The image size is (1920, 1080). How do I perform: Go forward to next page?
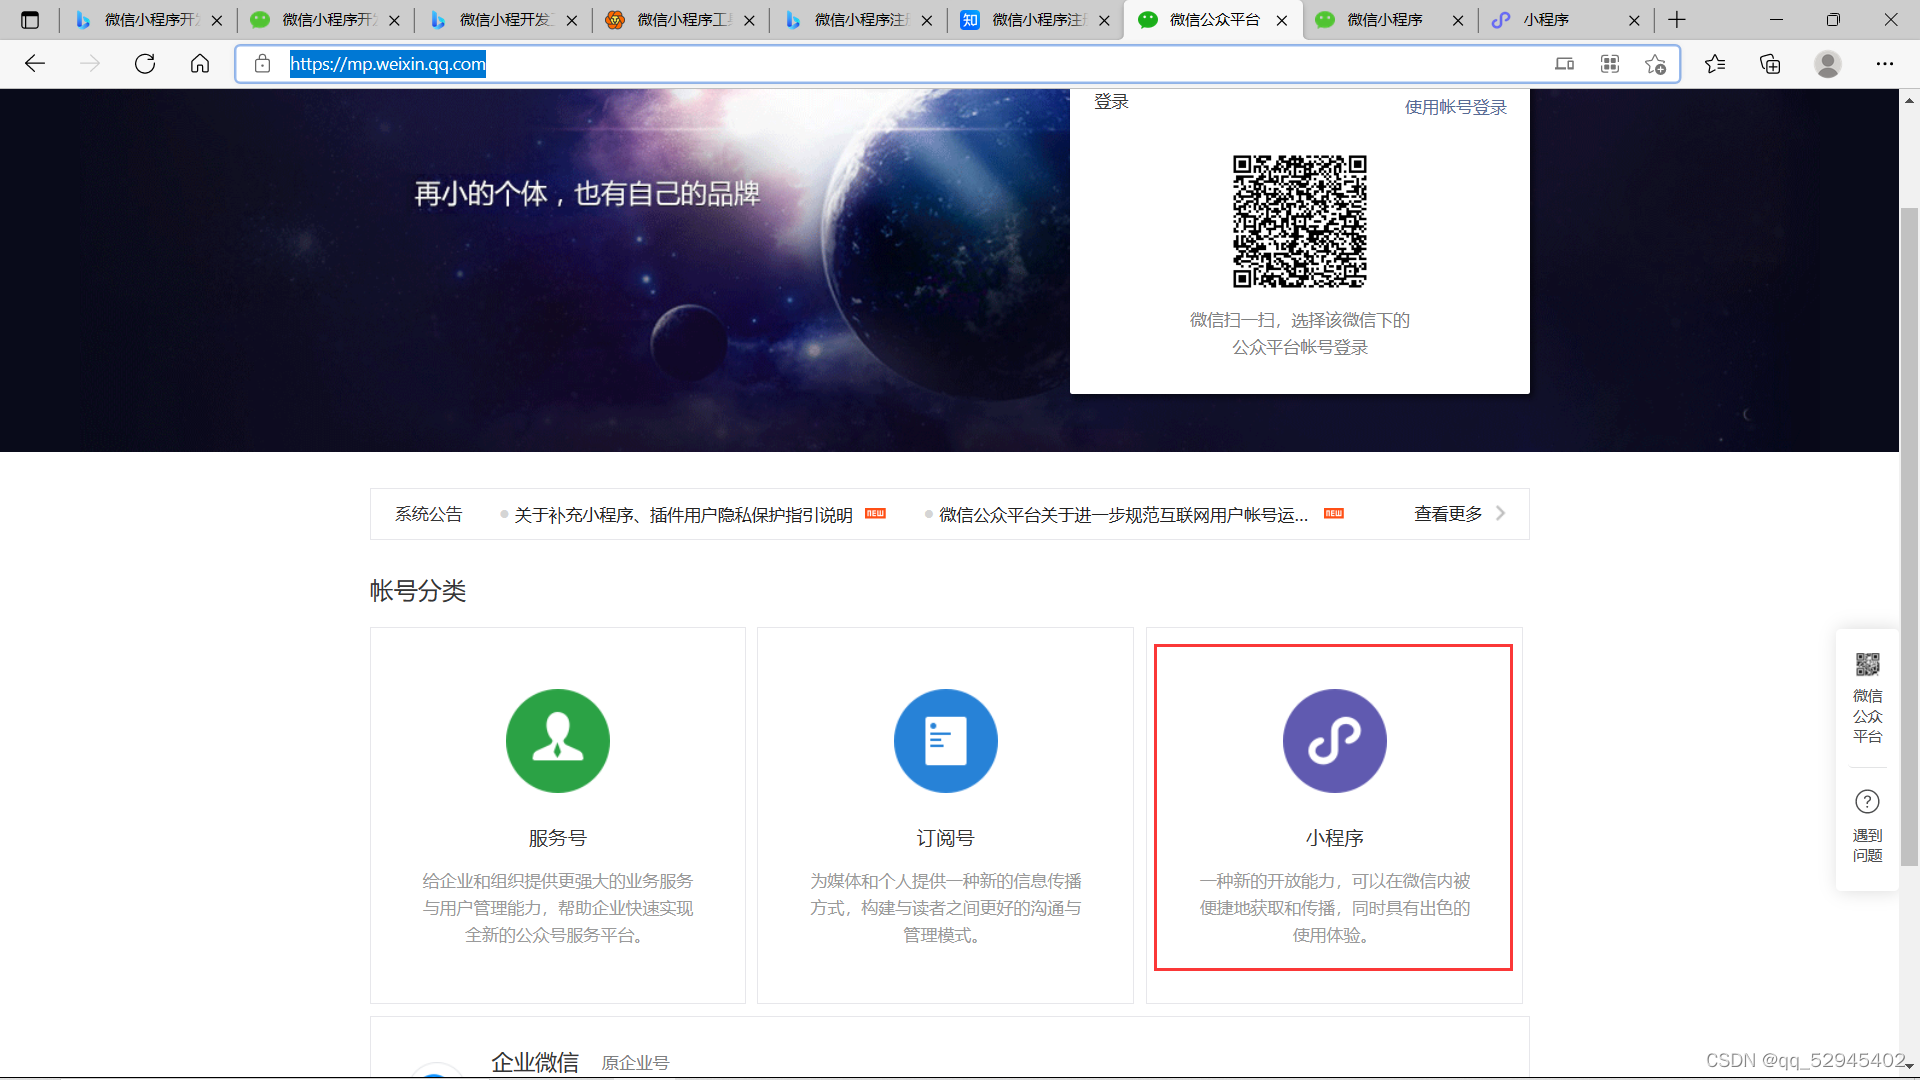pos(90,64)
